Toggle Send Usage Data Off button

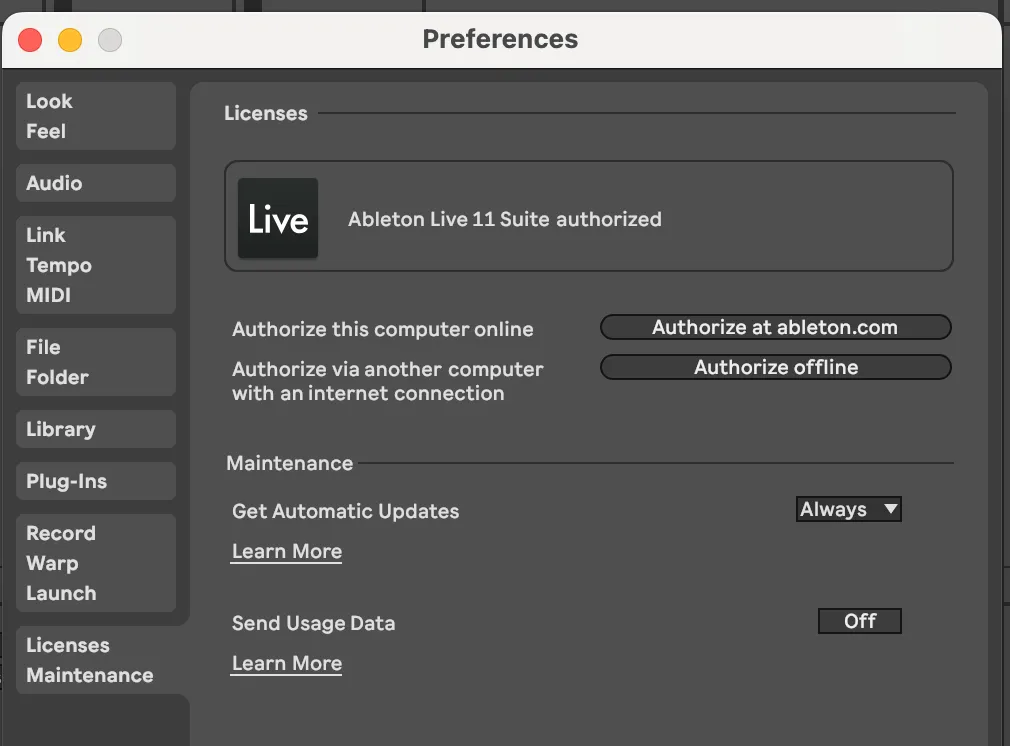(859, 621)
